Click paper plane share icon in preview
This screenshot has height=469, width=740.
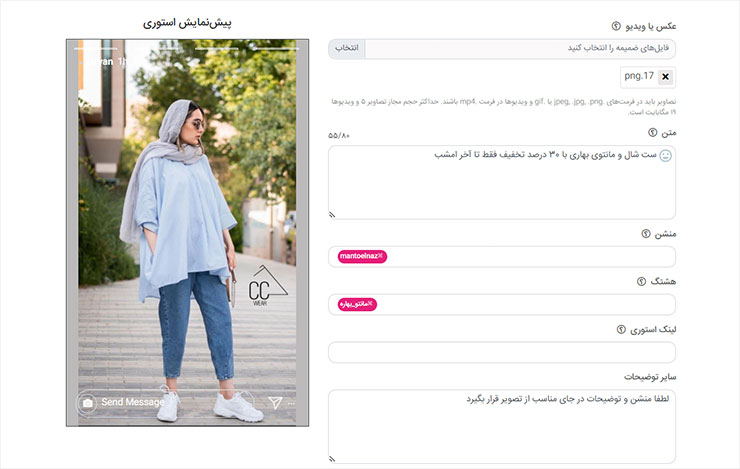(275, 402)
